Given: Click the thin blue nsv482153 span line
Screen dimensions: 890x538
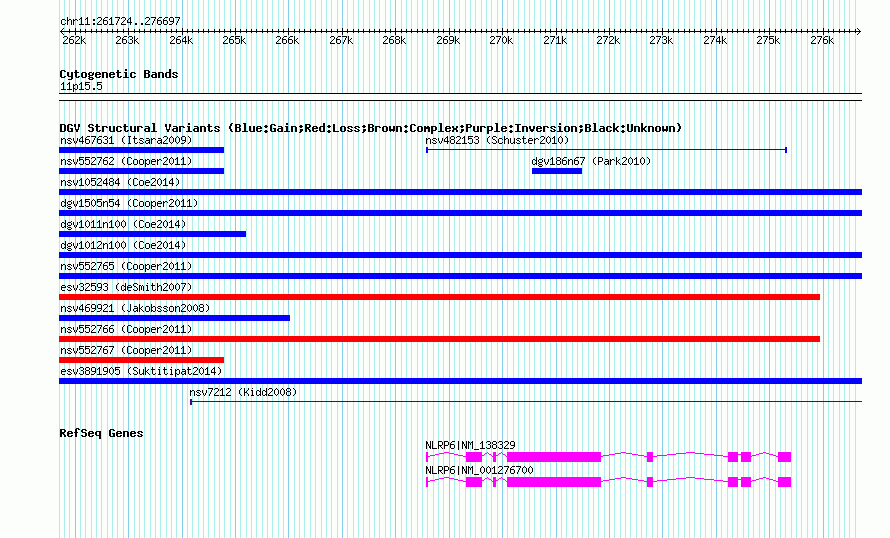Looking at the screenshot, I should pyautogui.click(x=606, y=150).
